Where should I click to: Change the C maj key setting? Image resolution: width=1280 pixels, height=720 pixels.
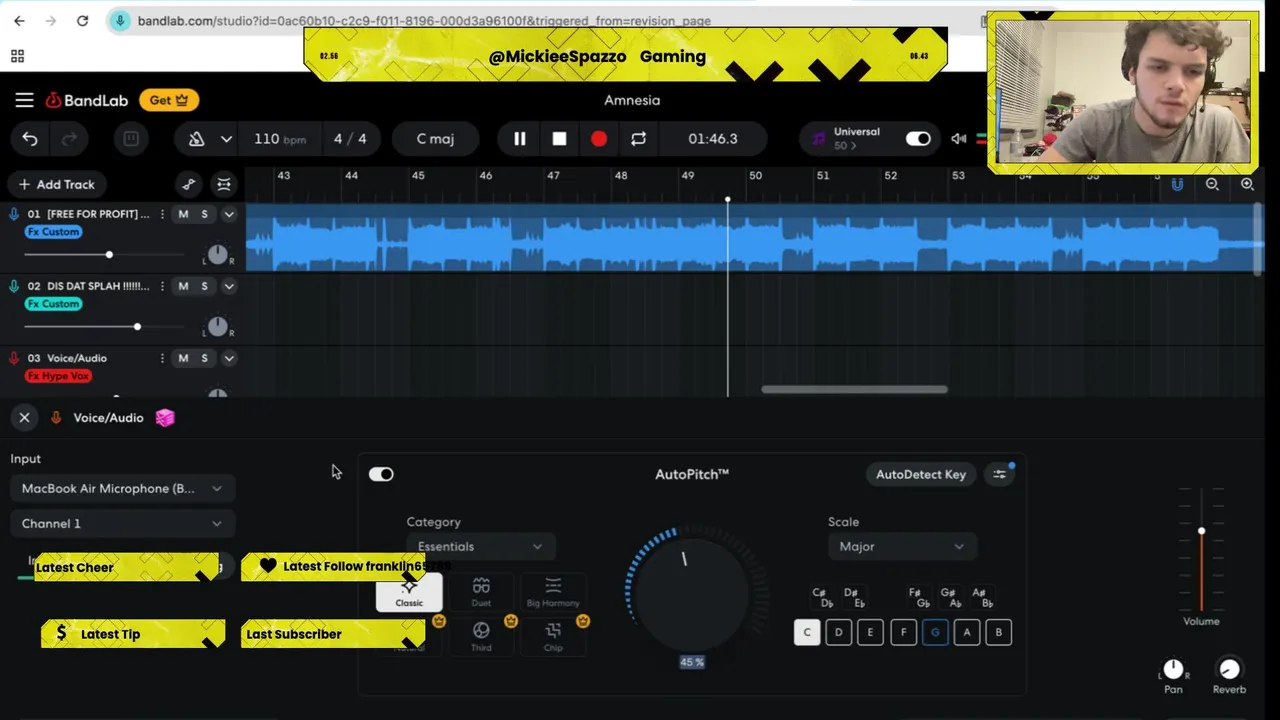(x=435, y=139)
